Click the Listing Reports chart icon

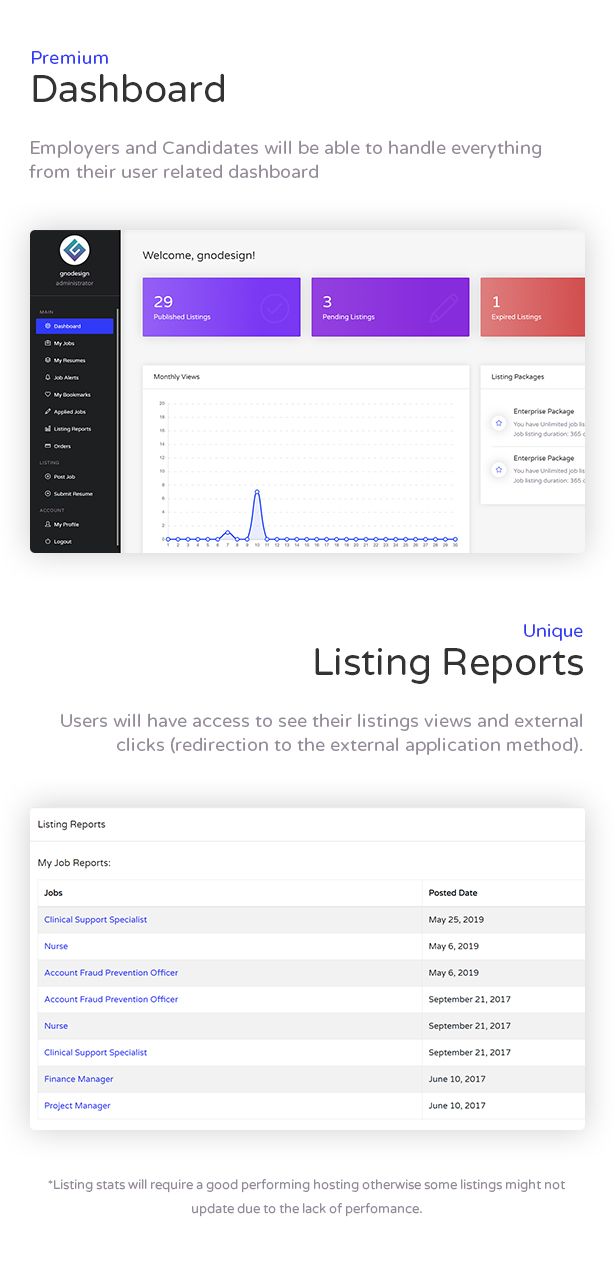[47, 429]
